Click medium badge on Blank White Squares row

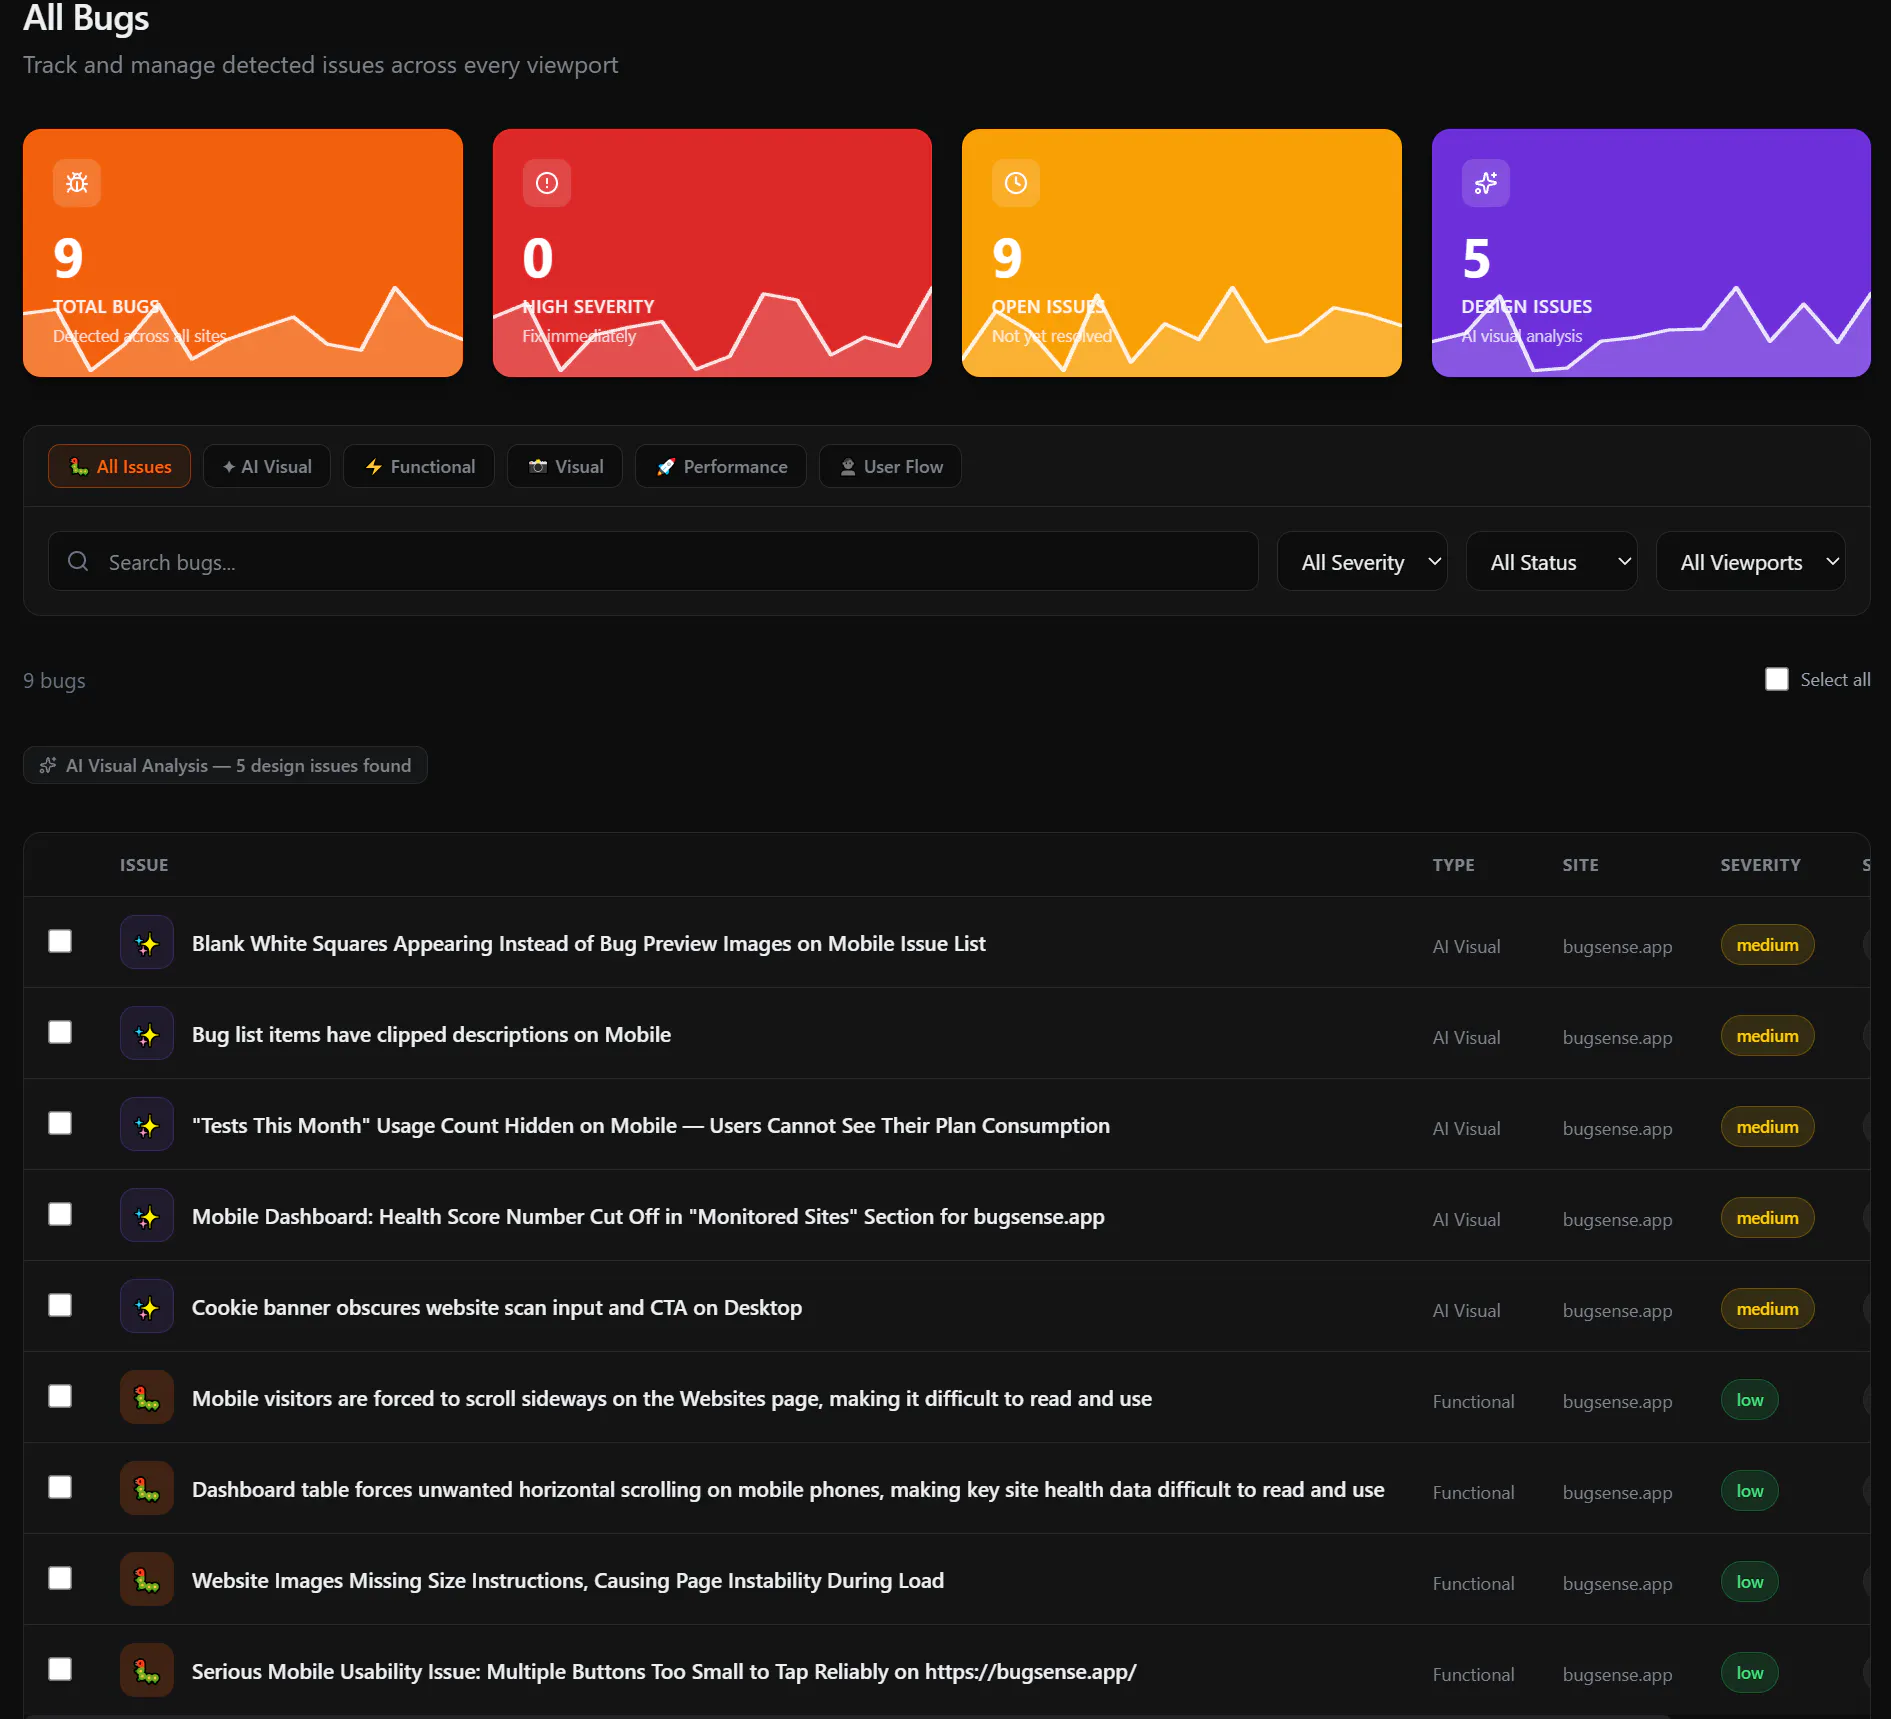(x=1767, y=944)
